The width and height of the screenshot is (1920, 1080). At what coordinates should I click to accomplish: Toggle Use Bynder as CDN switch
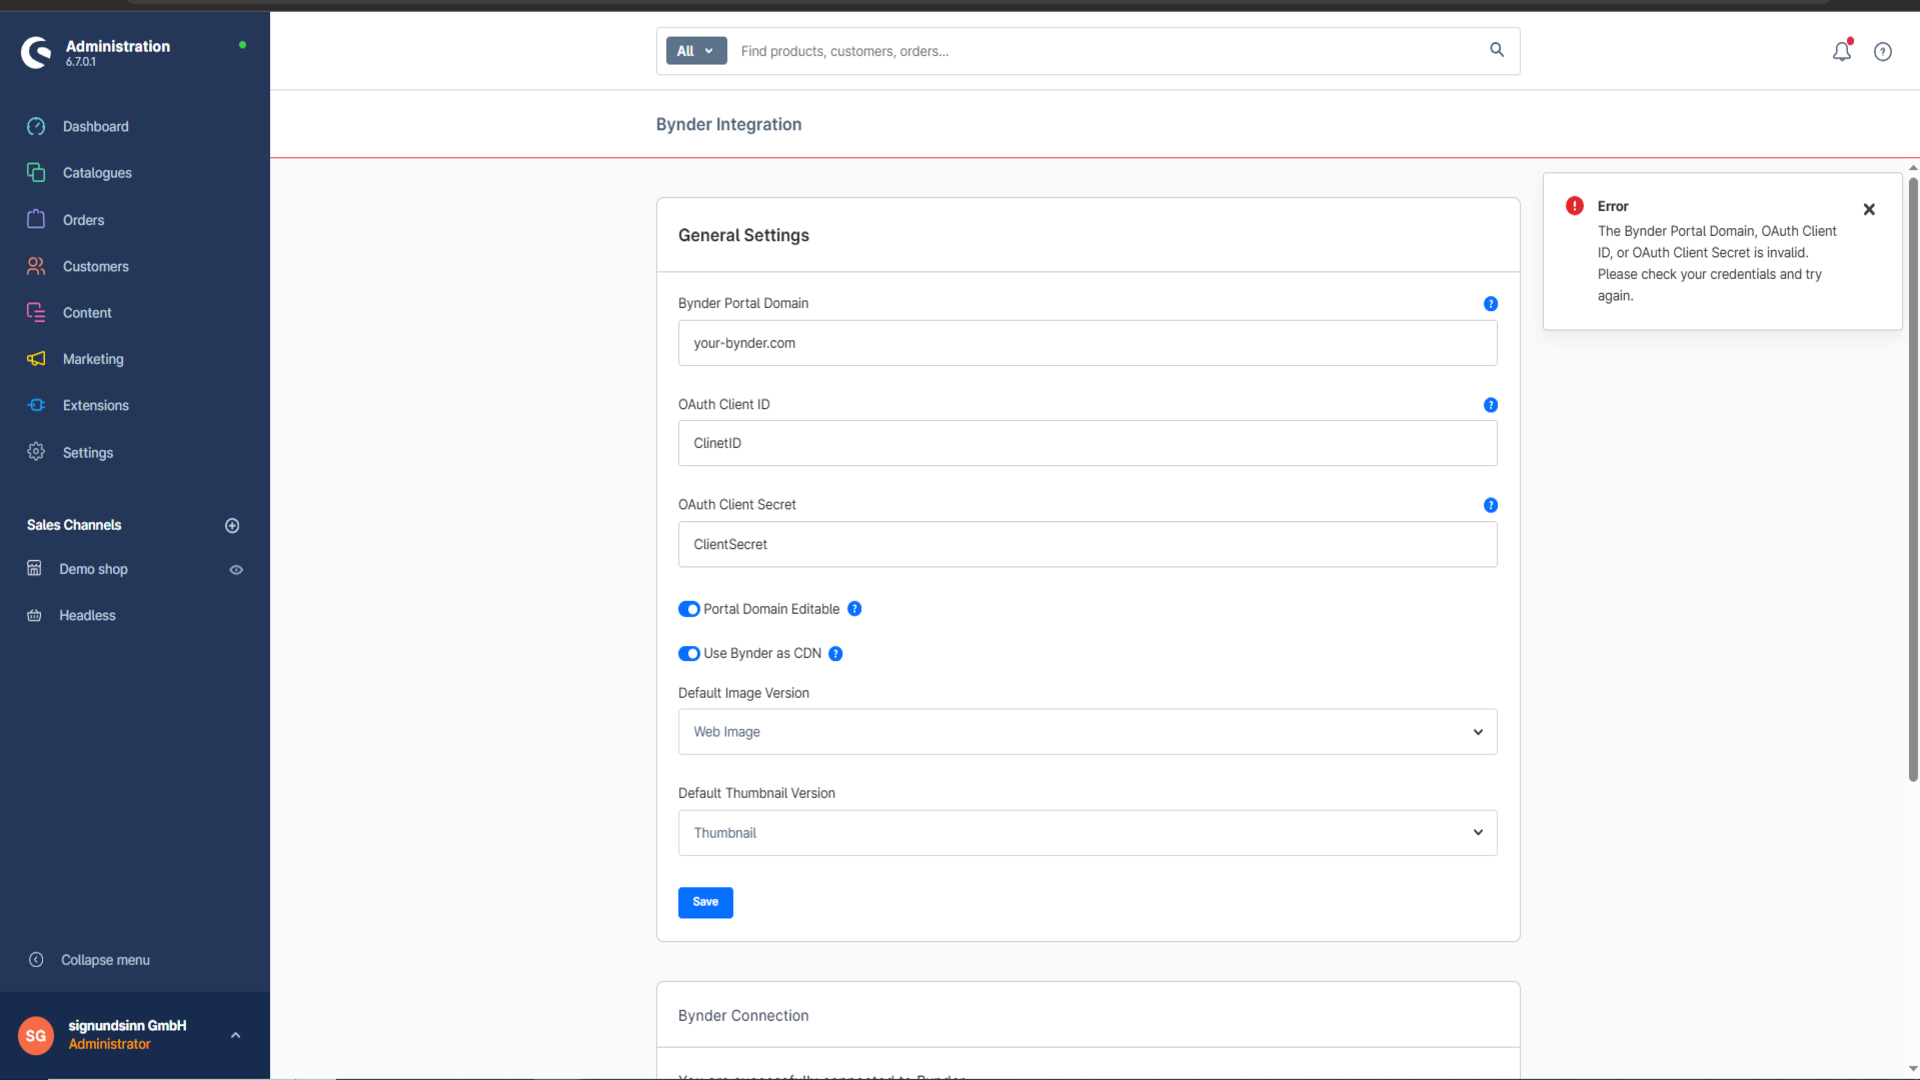point(689,653)
